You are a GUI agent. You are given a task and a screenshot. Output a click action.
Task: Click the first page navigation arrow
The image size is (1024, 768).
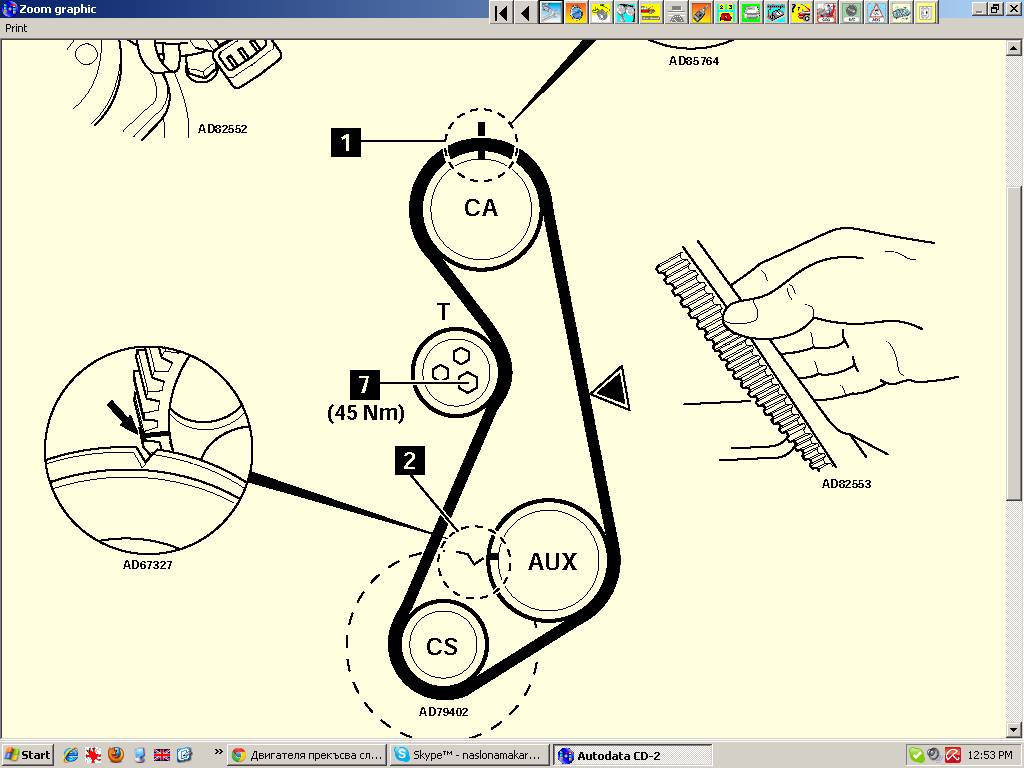[501, 12]
